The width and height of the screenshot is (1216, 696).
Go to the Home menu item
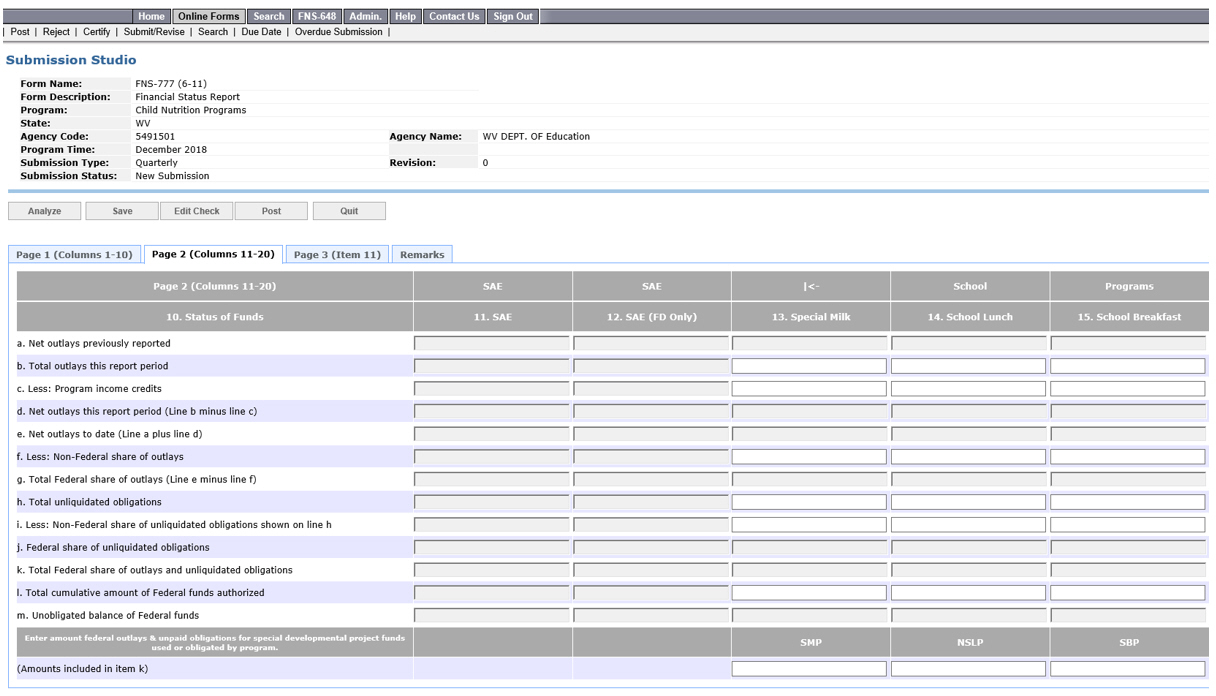click(151, 17)
